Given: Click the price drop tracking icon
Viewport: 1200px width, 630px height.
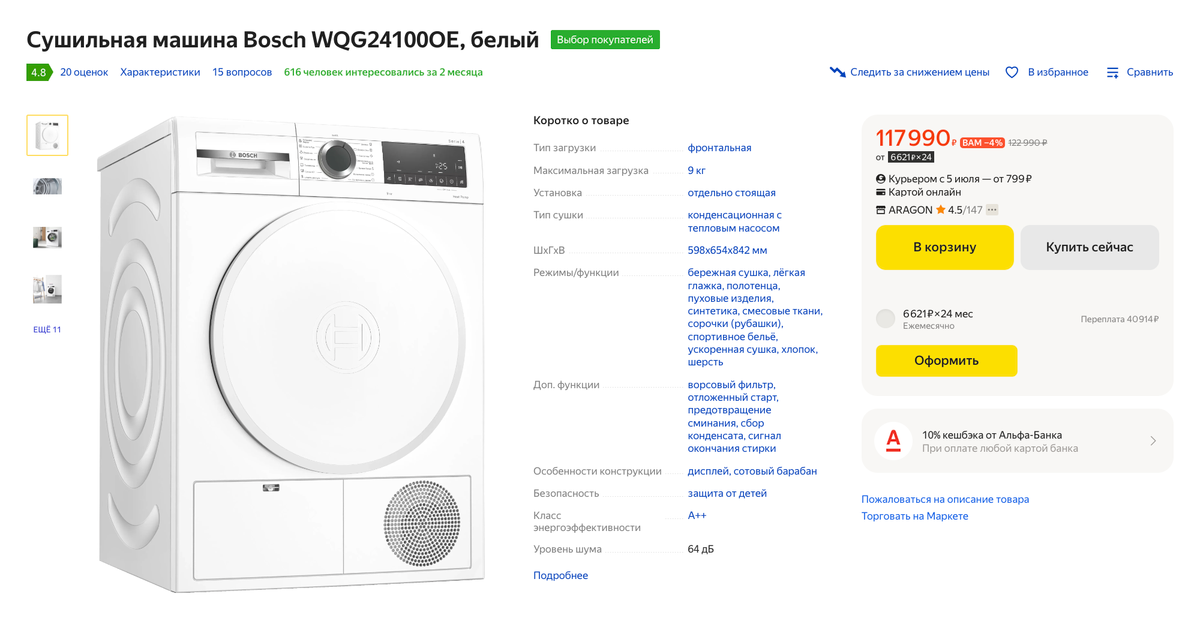Looking at the screenshot, I should click(x=838, y=72).
